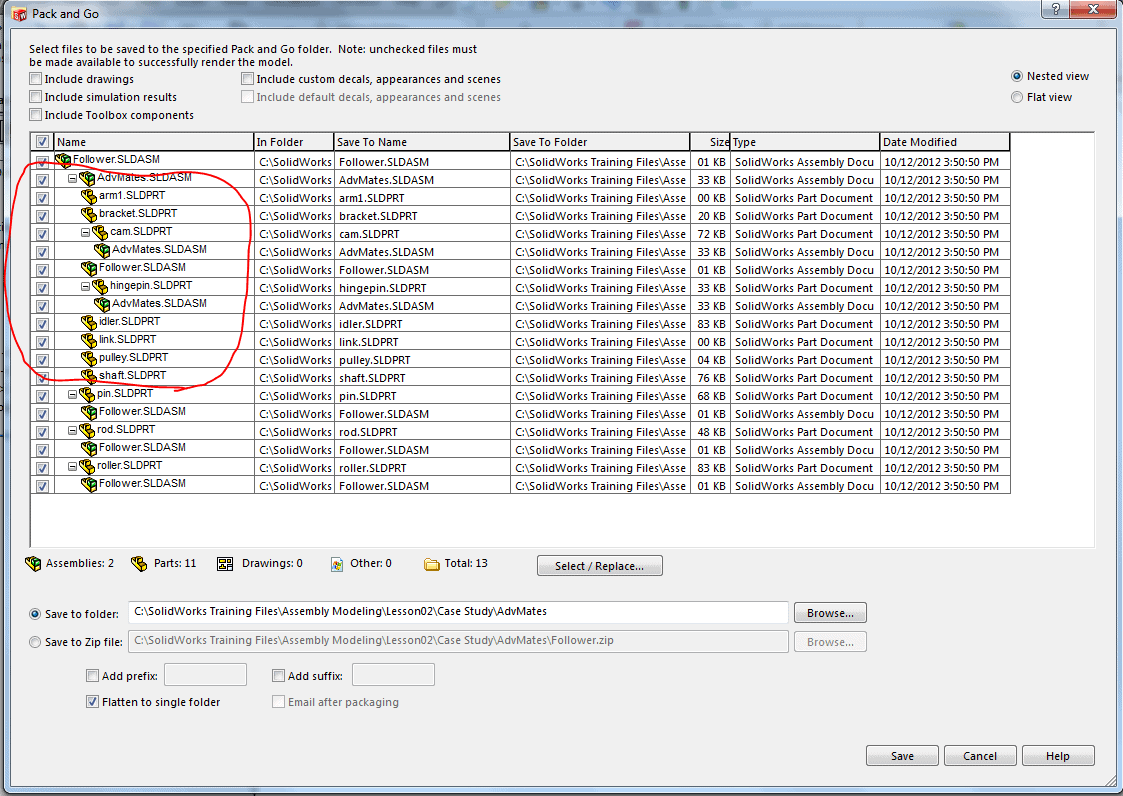
Task: Click the bracket.SLDPRT part icon
Action: click(89, 215)
